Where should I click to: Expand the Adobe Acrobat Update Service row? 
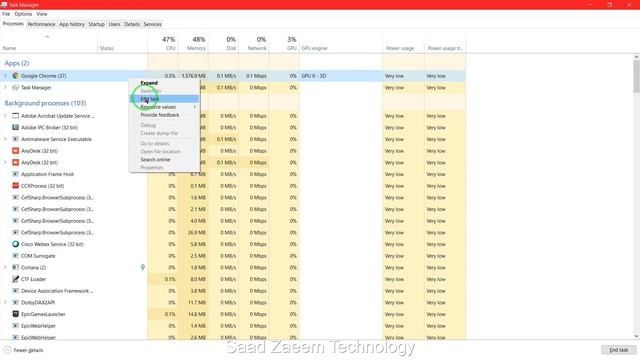coord(5,116)
